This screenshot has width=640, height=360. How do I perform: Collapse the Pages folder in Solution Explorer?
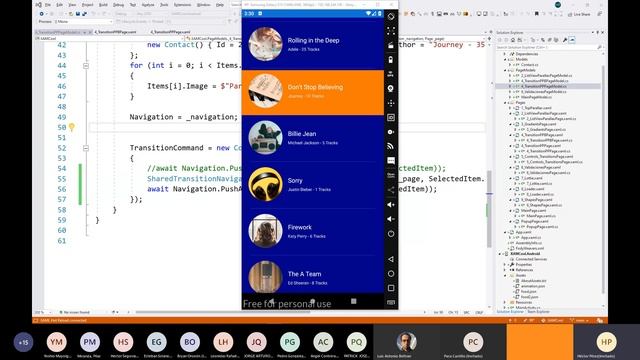(x=505, y=102)
